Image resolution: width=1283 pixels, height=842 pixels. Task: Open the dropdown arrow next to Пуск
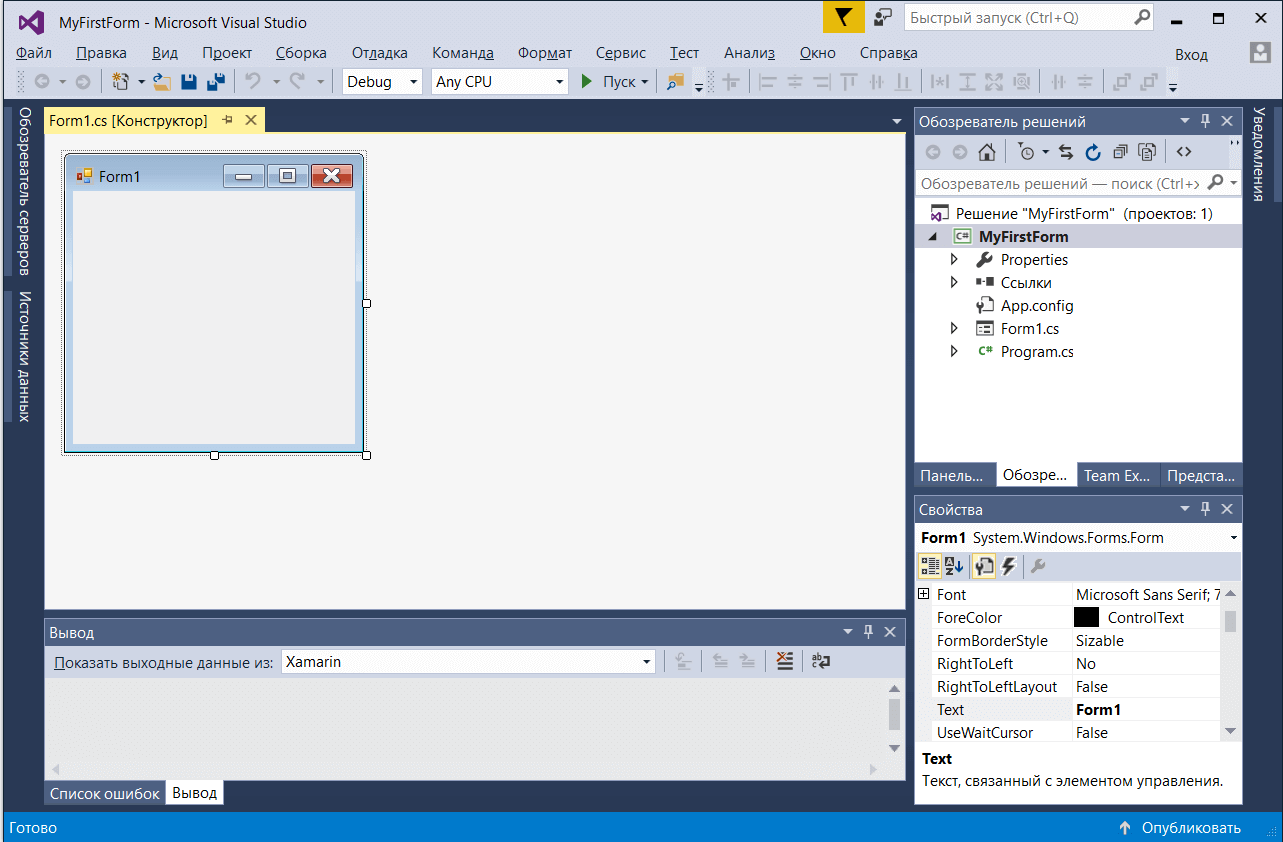(644, 82)
